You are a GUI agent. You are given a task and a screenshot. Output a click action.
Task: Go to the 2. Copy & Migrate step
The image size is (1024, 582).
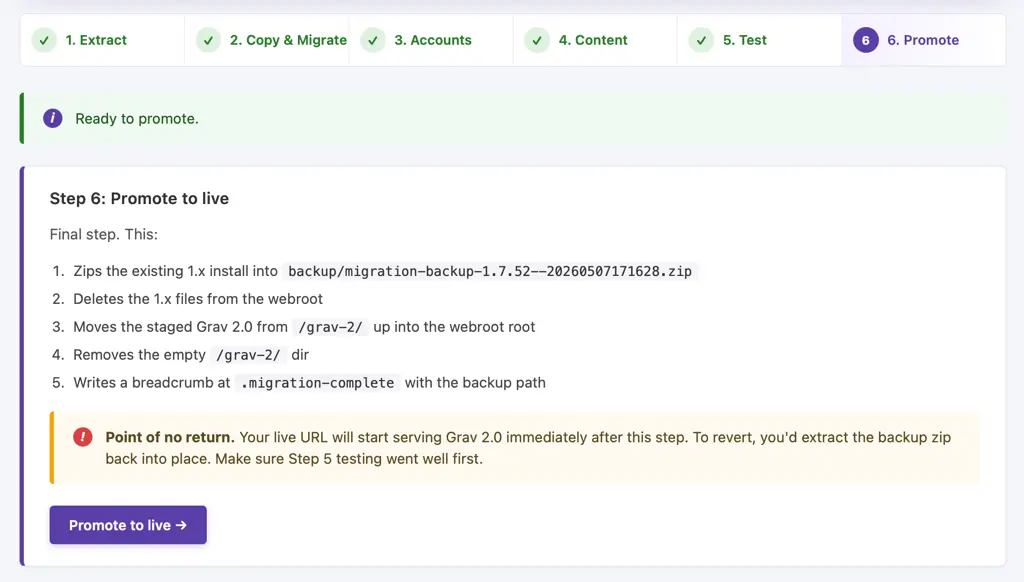(266, 40)
